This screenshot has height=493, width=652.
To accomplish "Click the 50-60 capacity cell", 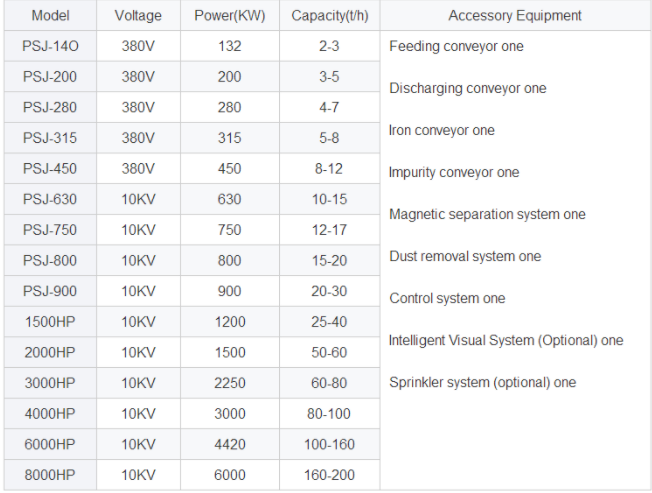I will (330, 352).
